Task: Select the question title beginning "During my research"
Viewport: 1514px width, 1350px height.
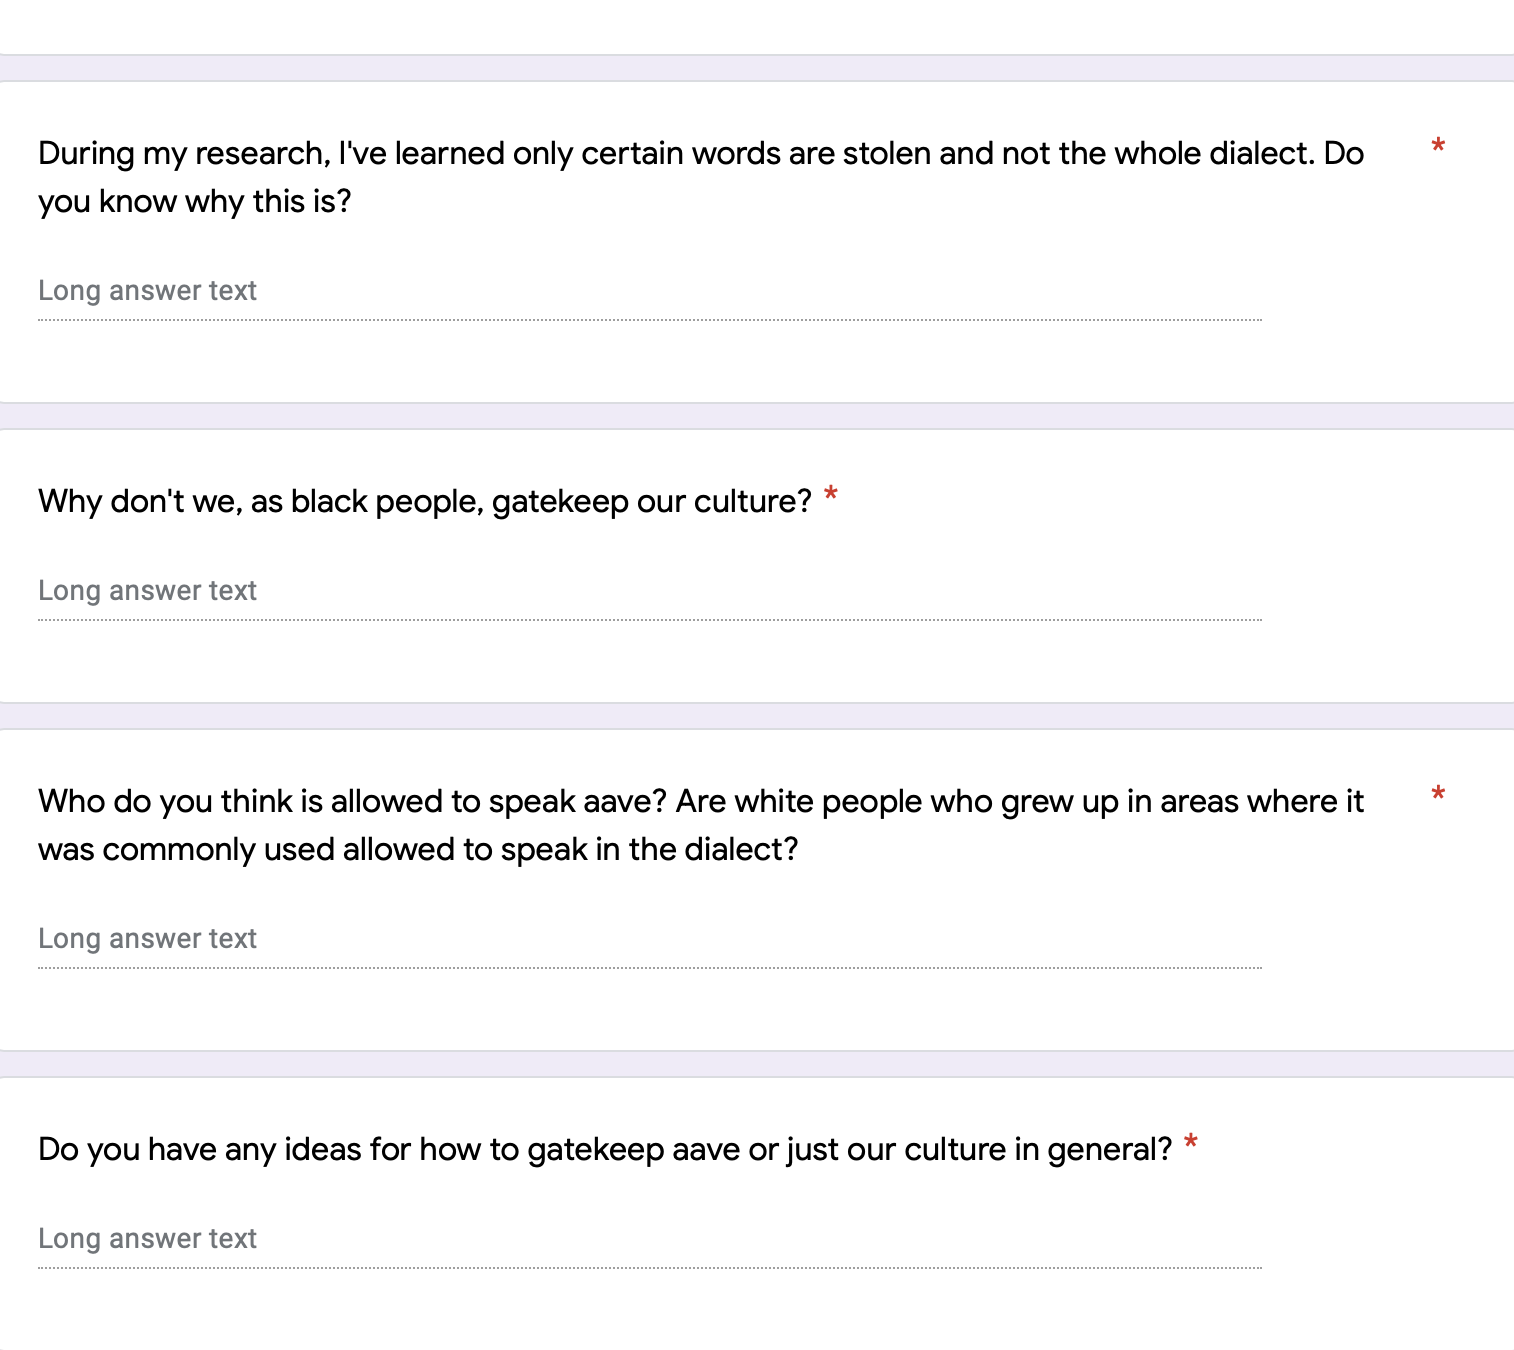Action: (x=701, y=177)
